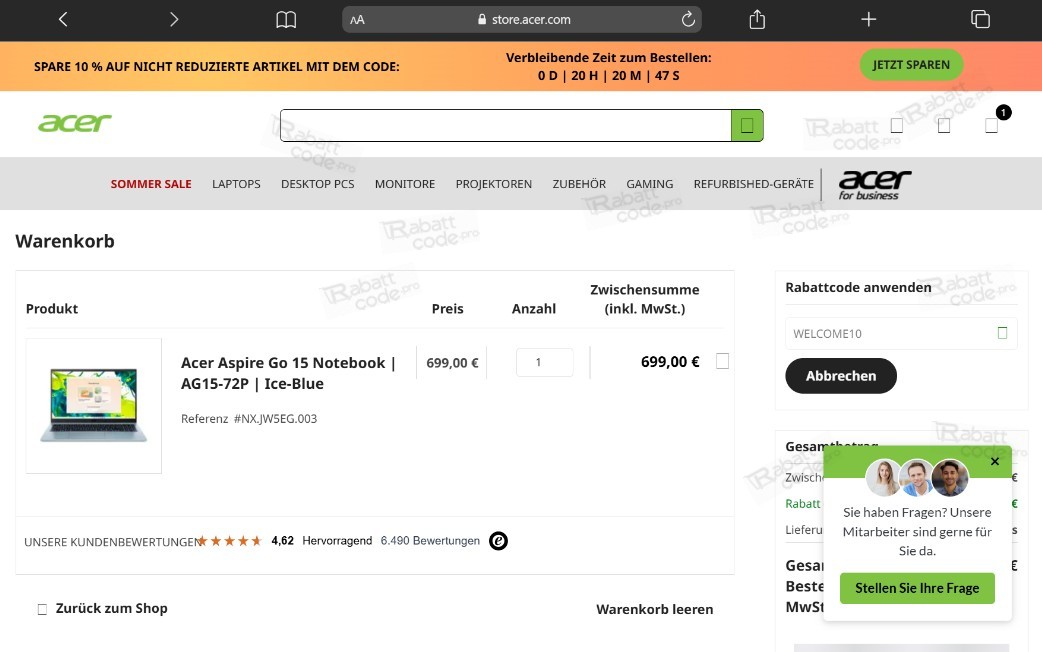Select the GAMING navigation item
Image resolution: width=1042 pixels, height=652 pixels.
649,184
